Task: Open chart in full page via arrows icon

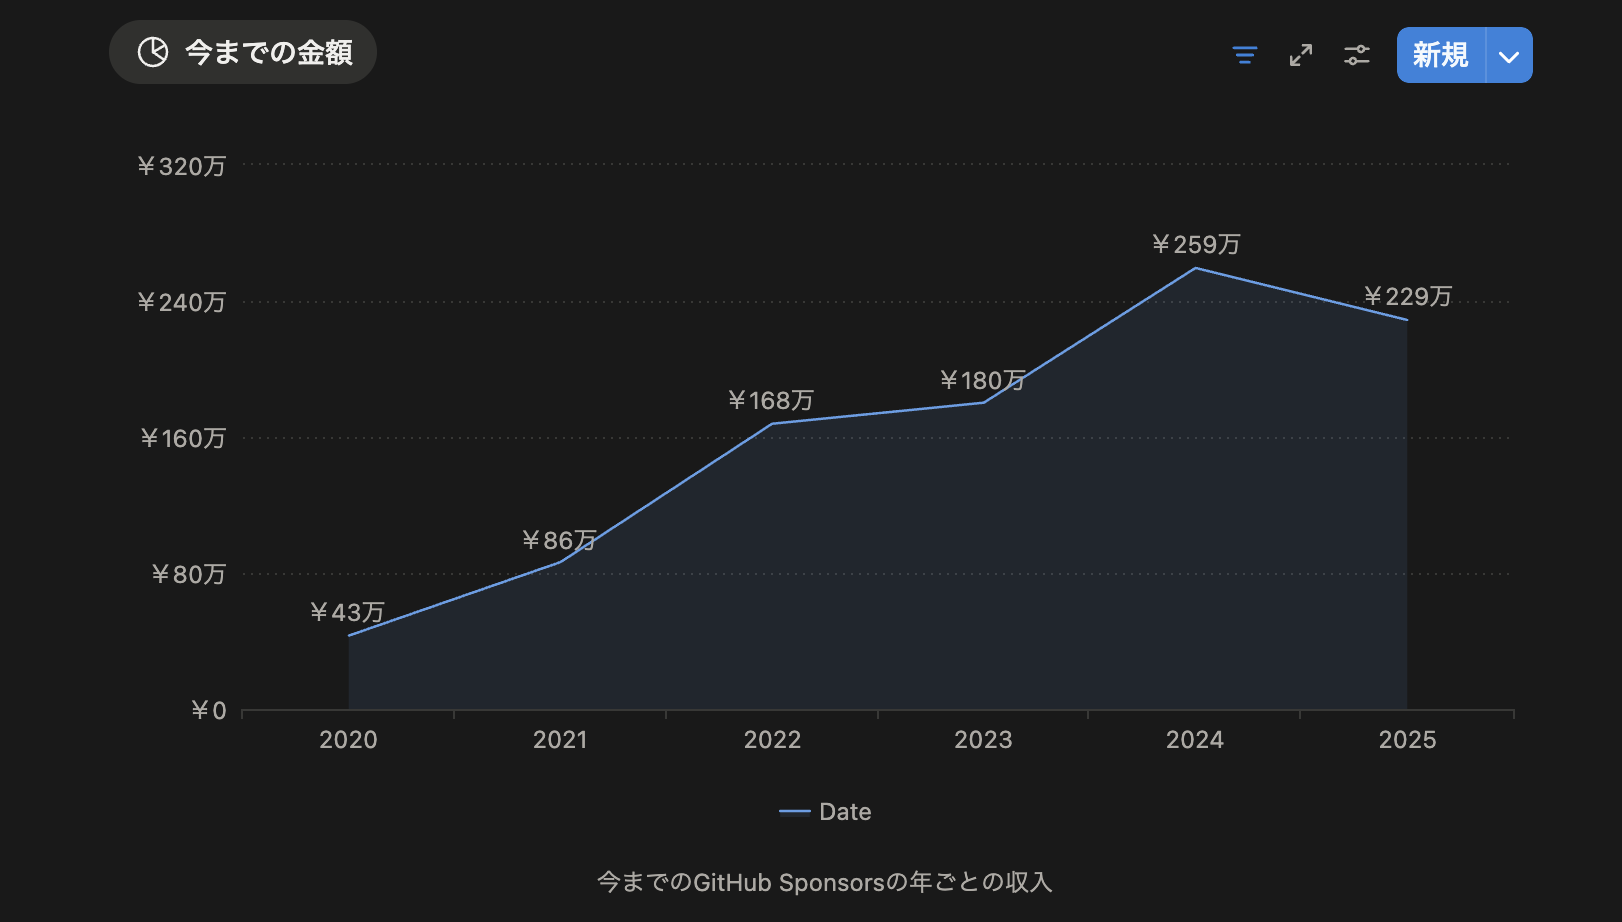Action: tap(1300, 55)
